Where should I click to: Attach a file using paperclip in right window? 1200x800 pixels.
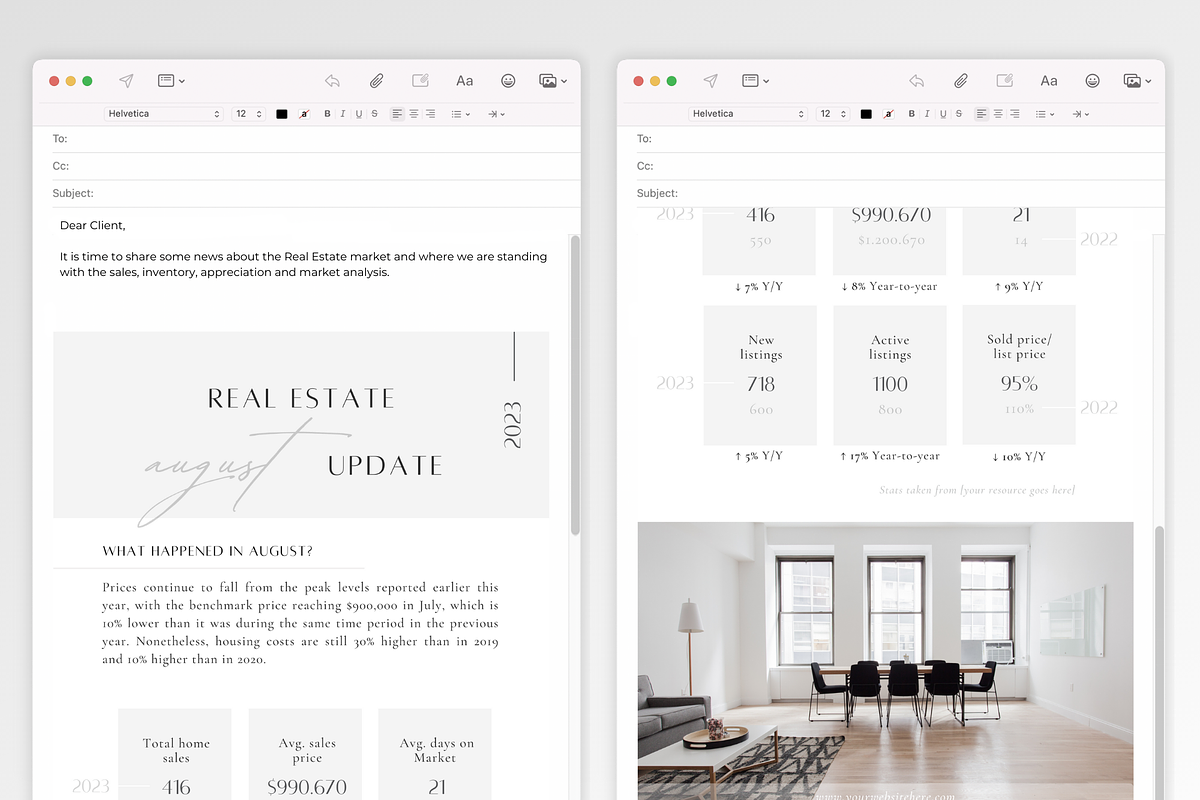961,81
